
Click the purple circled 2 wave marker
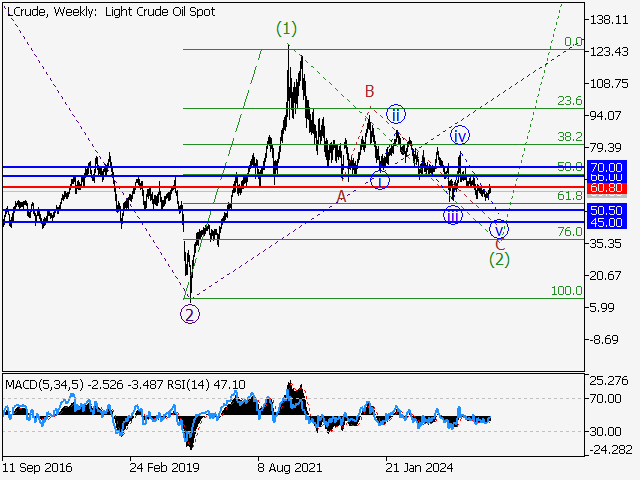pyautogui.click(x=190, y=314)
